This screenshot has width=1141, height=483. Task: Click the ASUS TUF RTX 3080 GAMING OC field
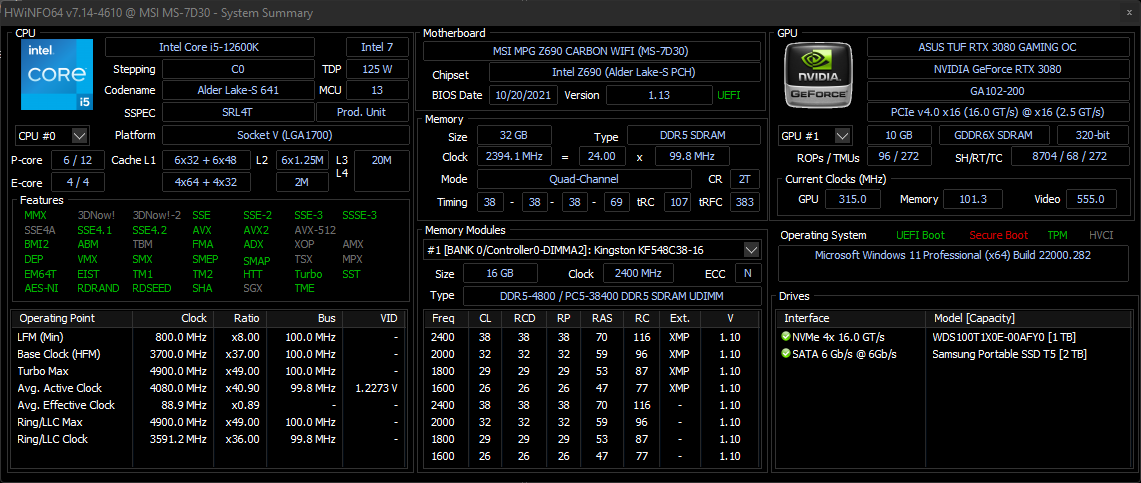[997, 47]
